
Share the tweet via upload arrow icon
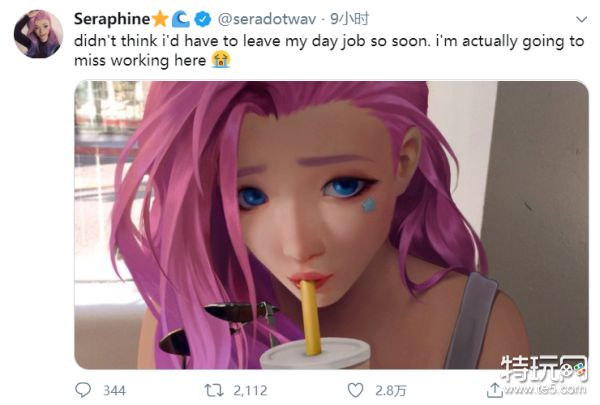pyautogui.click(x=494, y=390)
